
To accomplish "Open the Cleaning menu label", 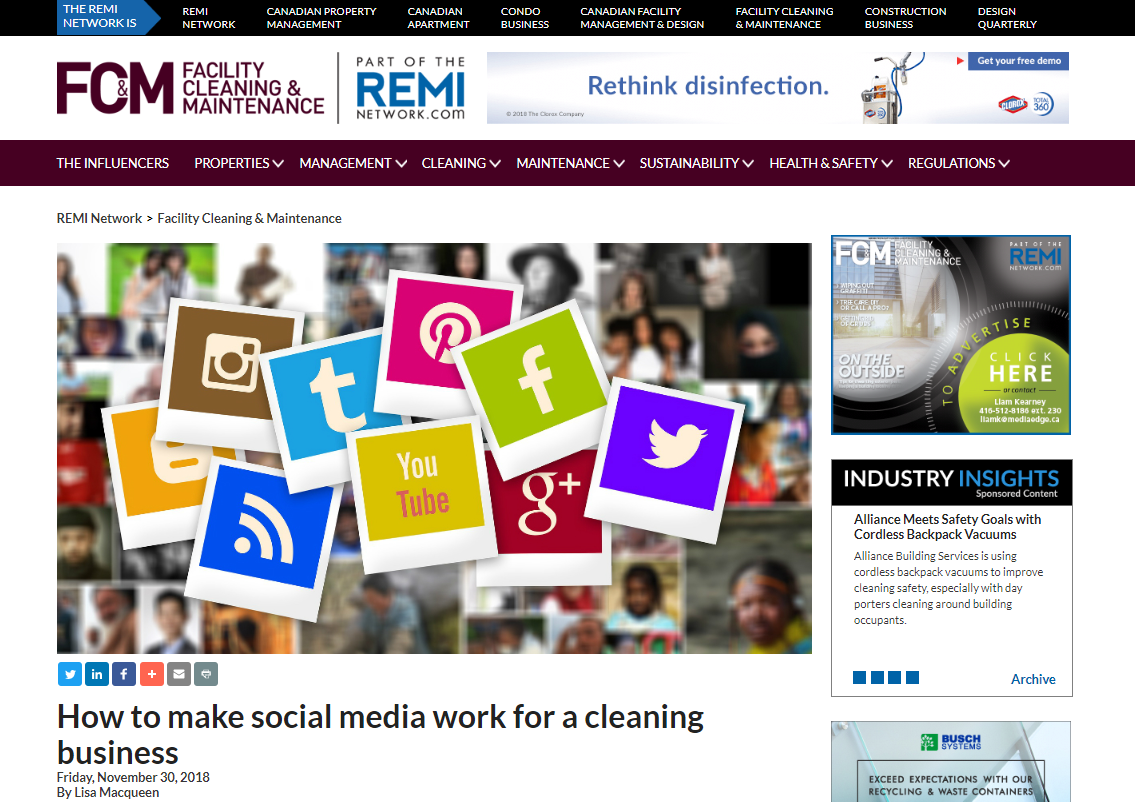I will coord(454,164).
